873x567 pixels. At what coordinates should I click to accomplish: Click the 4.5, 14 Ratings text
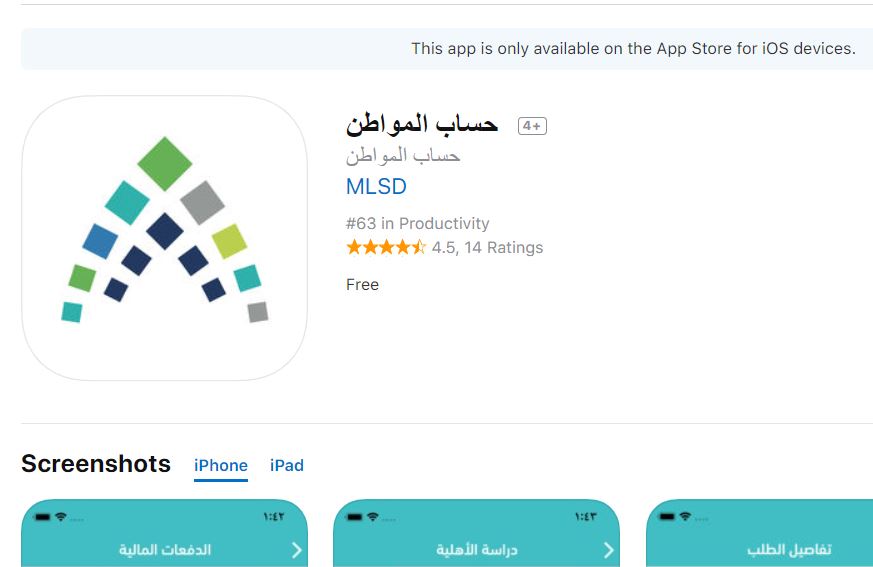coord(487,247)
